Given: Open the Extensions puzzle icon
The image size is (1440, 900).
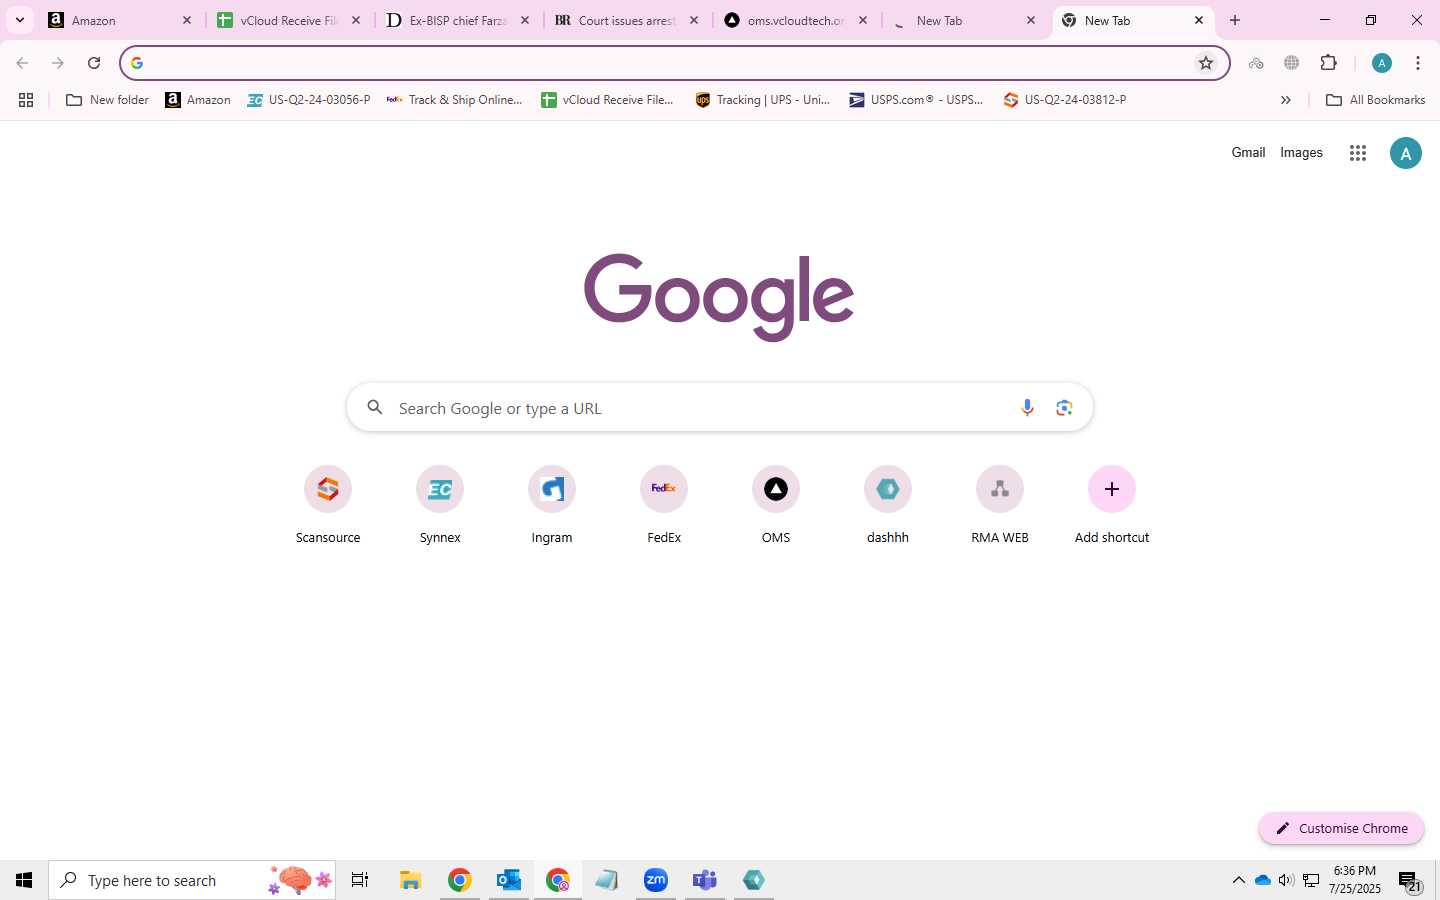Looking at the screenshot, I should (1328, 63).
